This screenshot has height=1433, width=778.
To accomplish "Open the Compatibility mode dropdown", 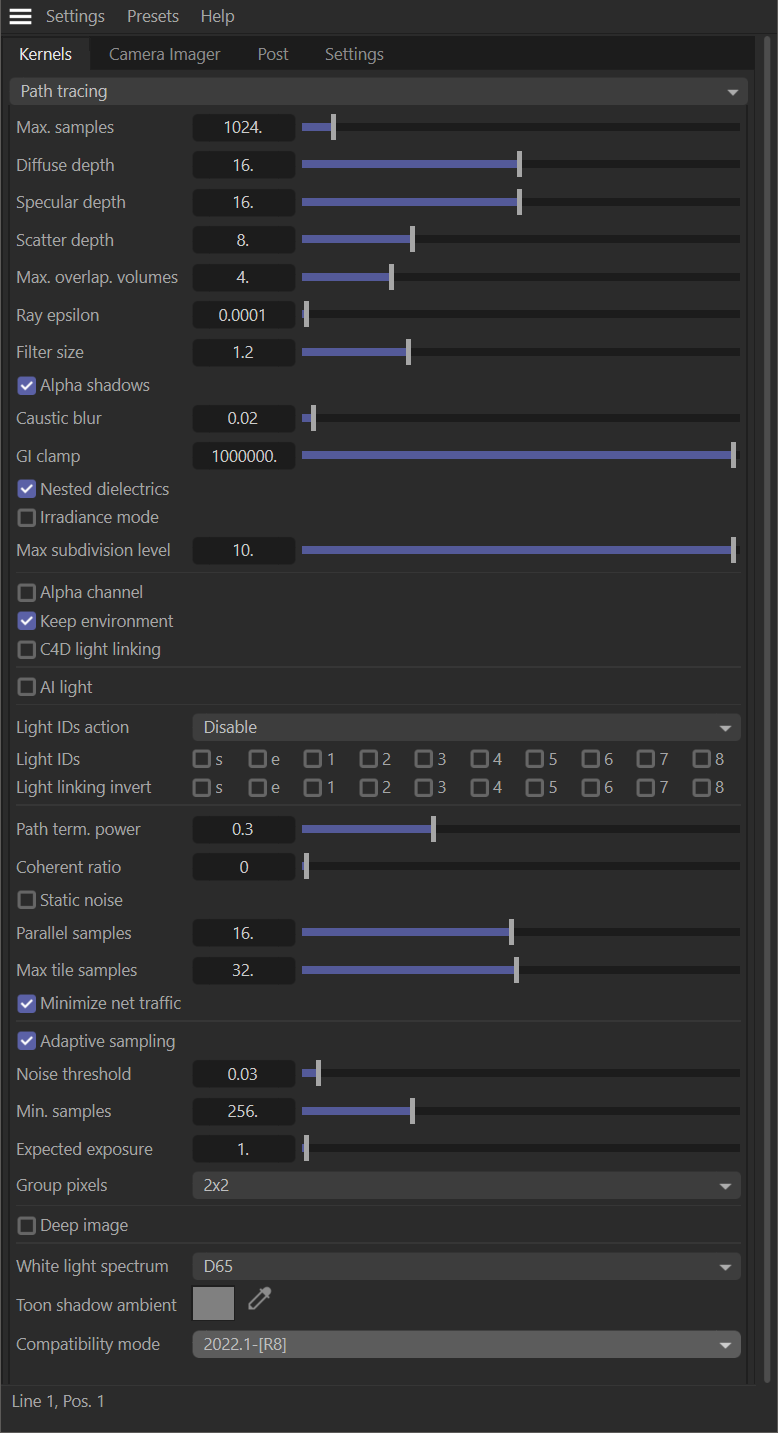I will point(466,1344).
